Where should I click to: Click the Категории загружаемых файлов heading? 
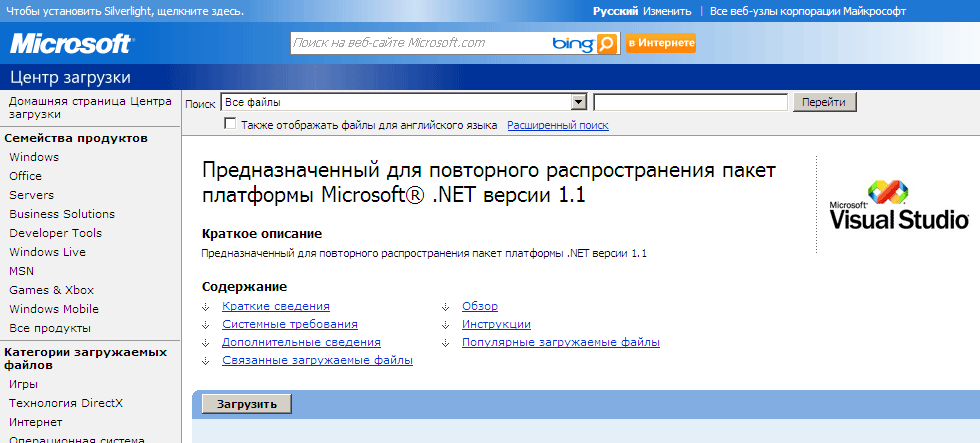(x=86, y=358)
